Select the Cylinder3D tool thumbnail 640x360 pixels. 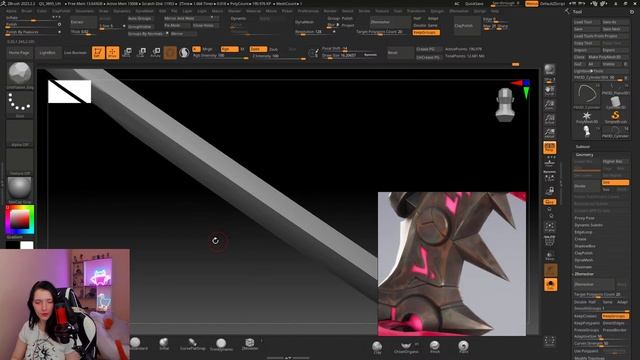(x=615, y=102)
